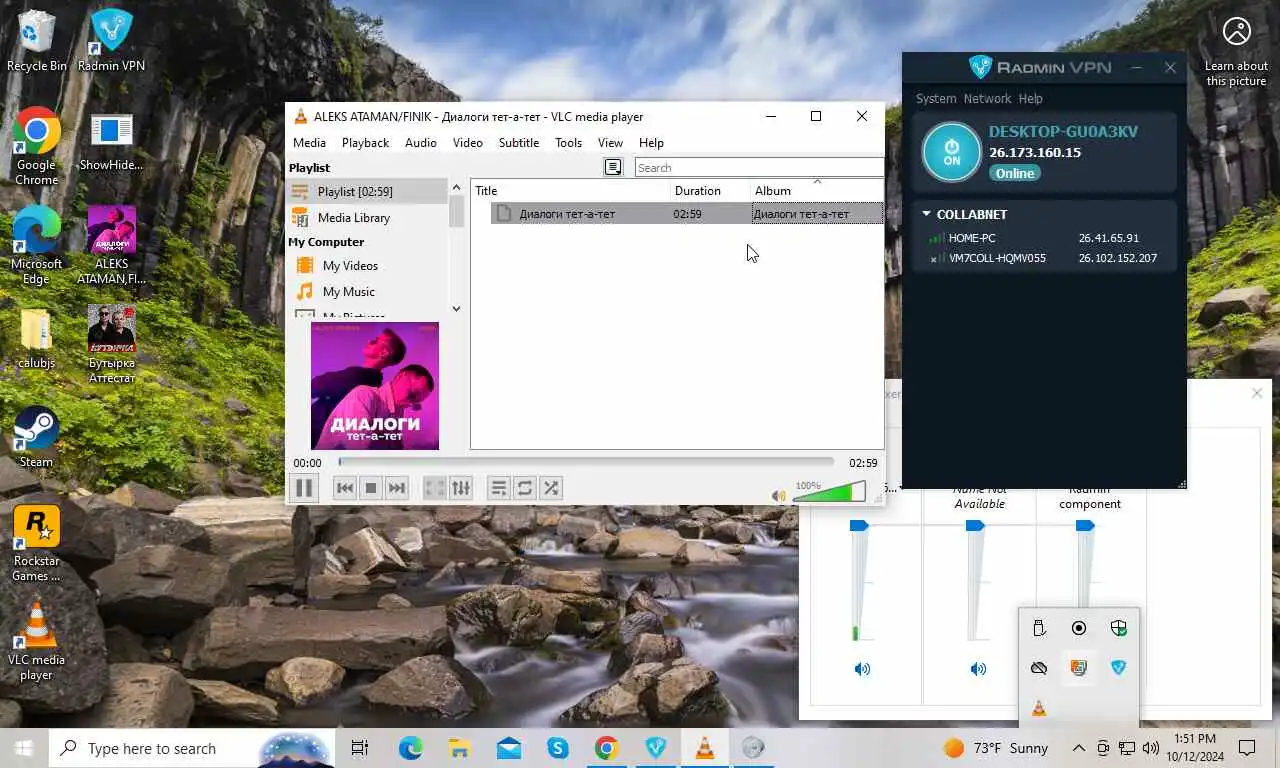Open Radmin VPN Help menu
The height and width of the screenshot is (768, 1280).
pos(1030,98)
